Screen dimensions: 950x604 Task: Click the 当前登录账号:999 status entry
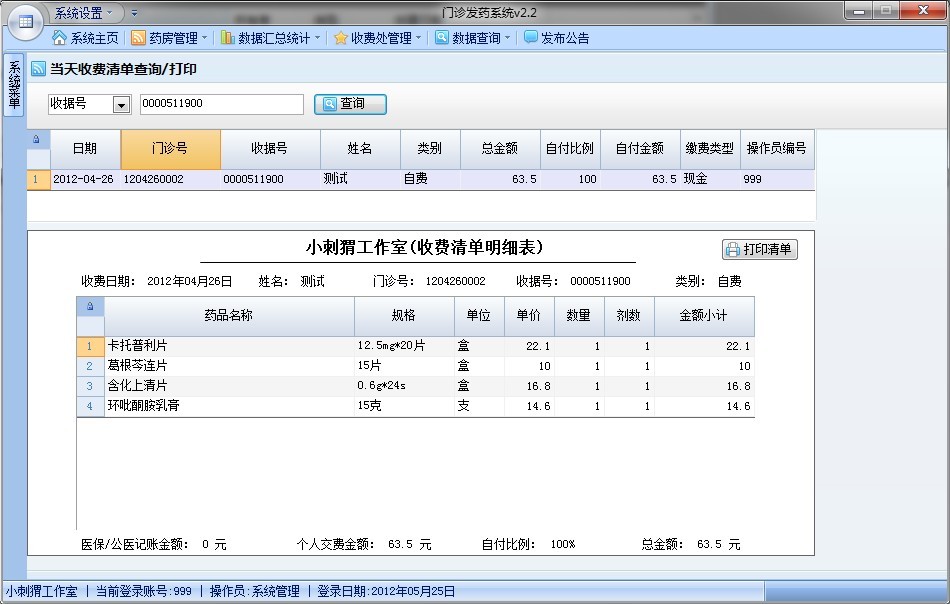tap(144, 592)
